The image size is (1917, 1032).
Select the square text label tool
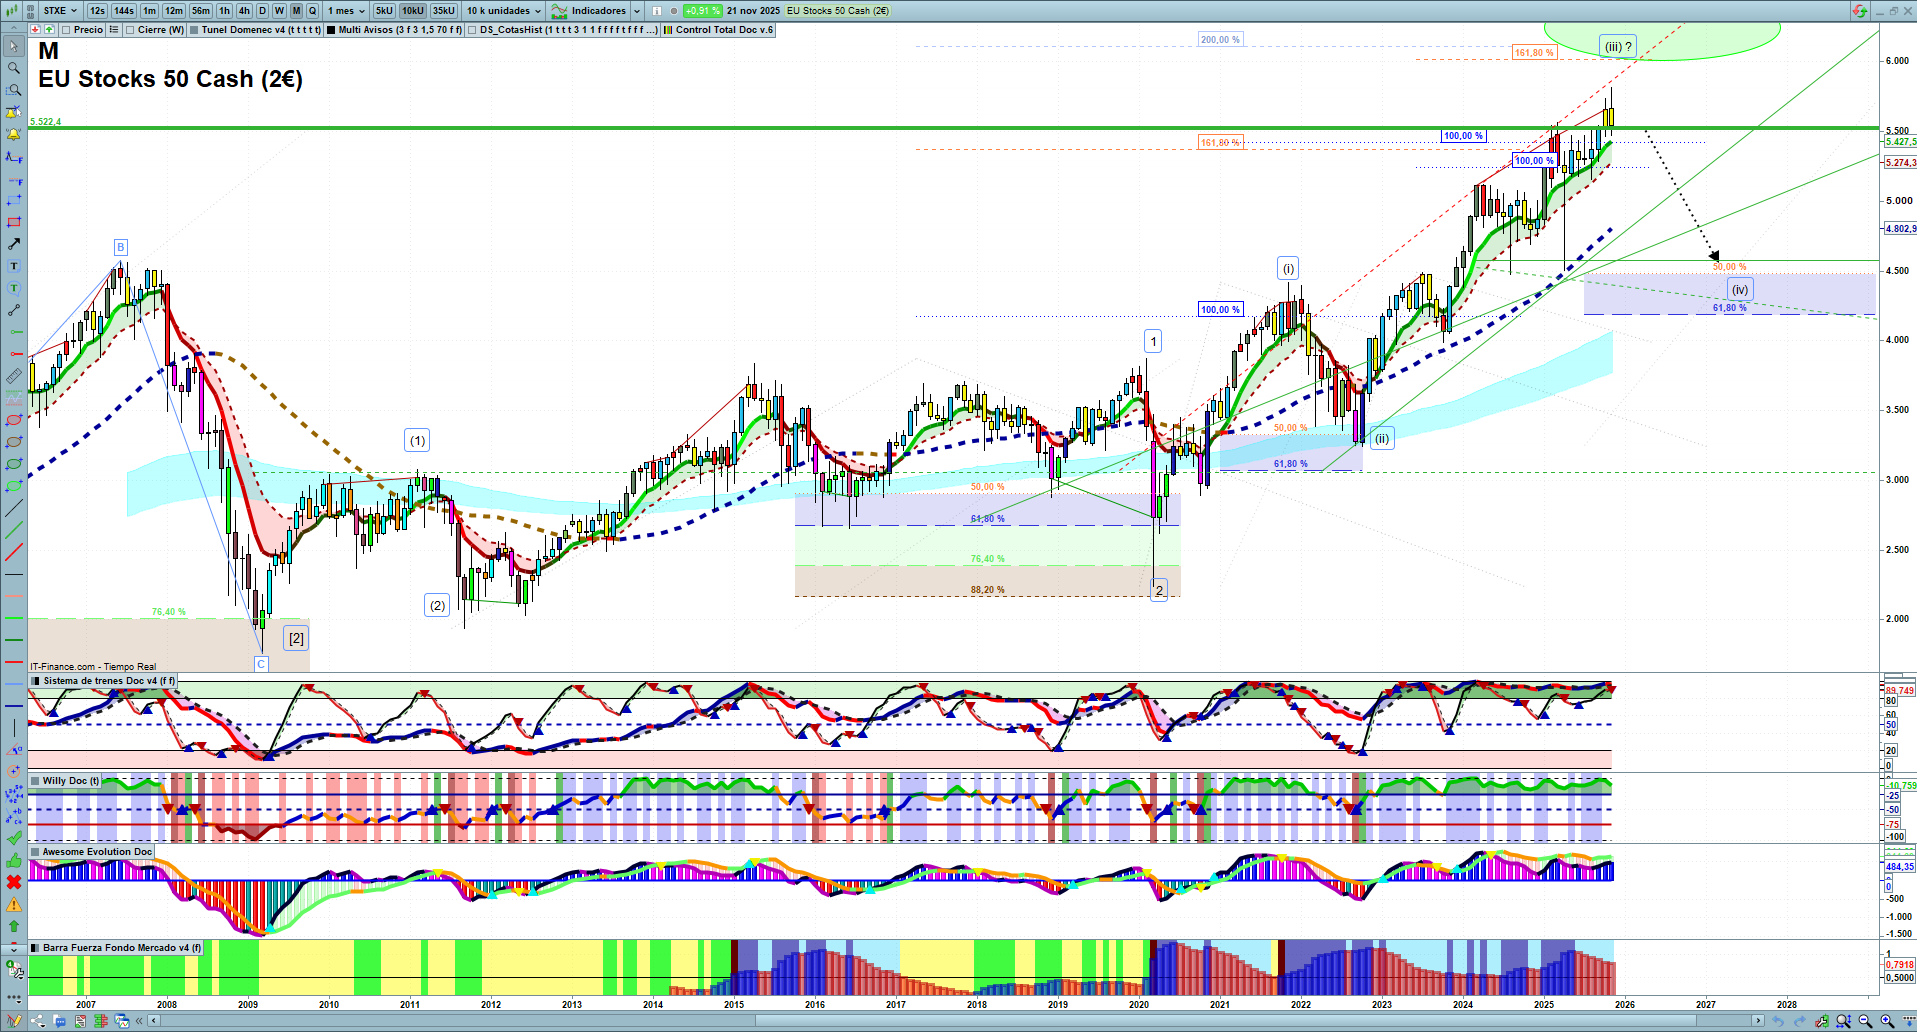(x=14, y=266)
